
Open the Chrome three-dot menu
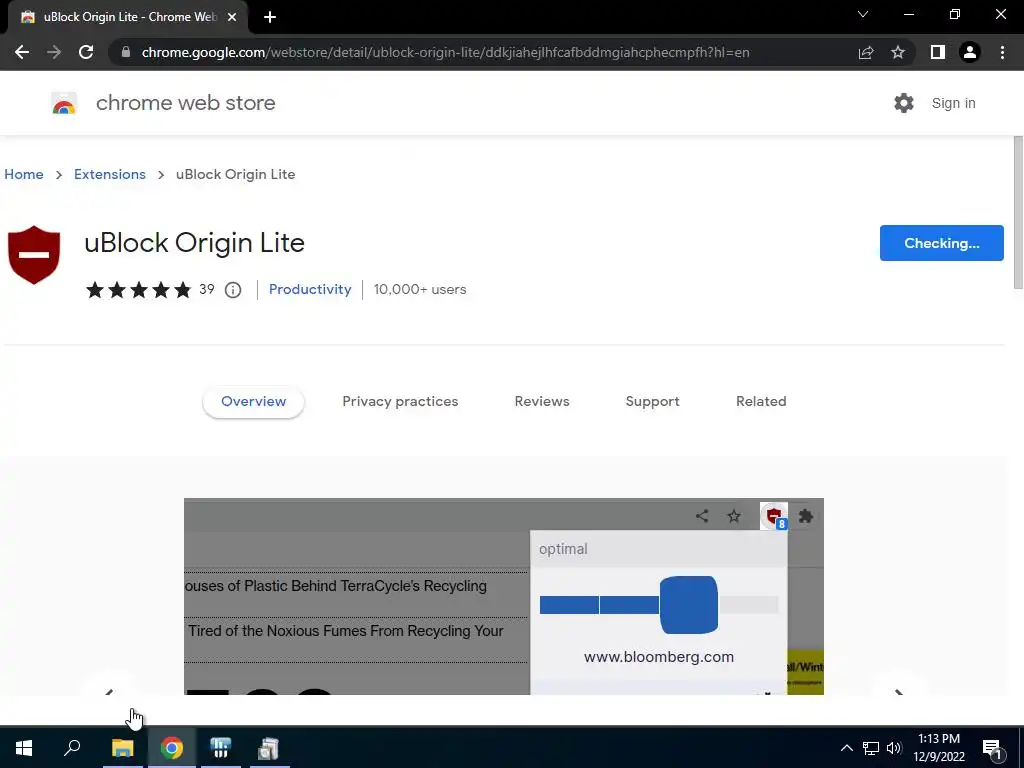(x=1002, y=52)
